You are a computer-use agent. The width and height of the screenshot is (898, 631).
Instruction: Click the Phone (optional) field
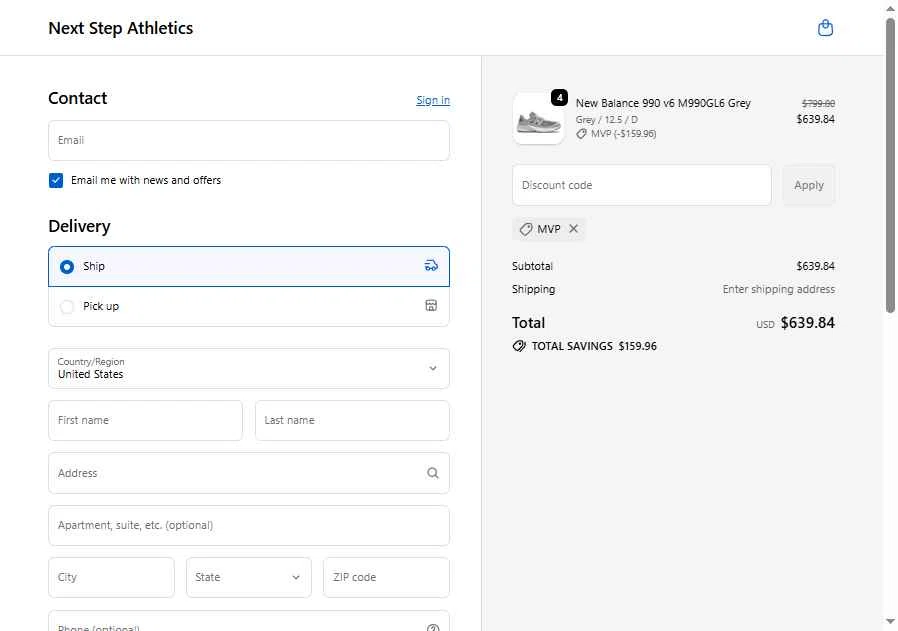tap(249, 621)
